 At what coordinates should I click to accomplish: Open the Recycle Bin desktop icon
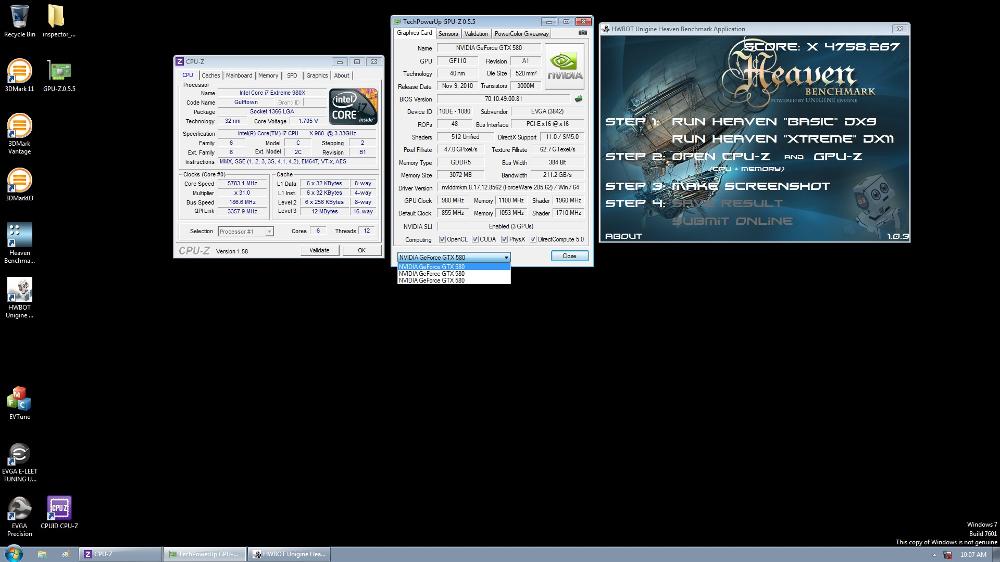(19, 20)
